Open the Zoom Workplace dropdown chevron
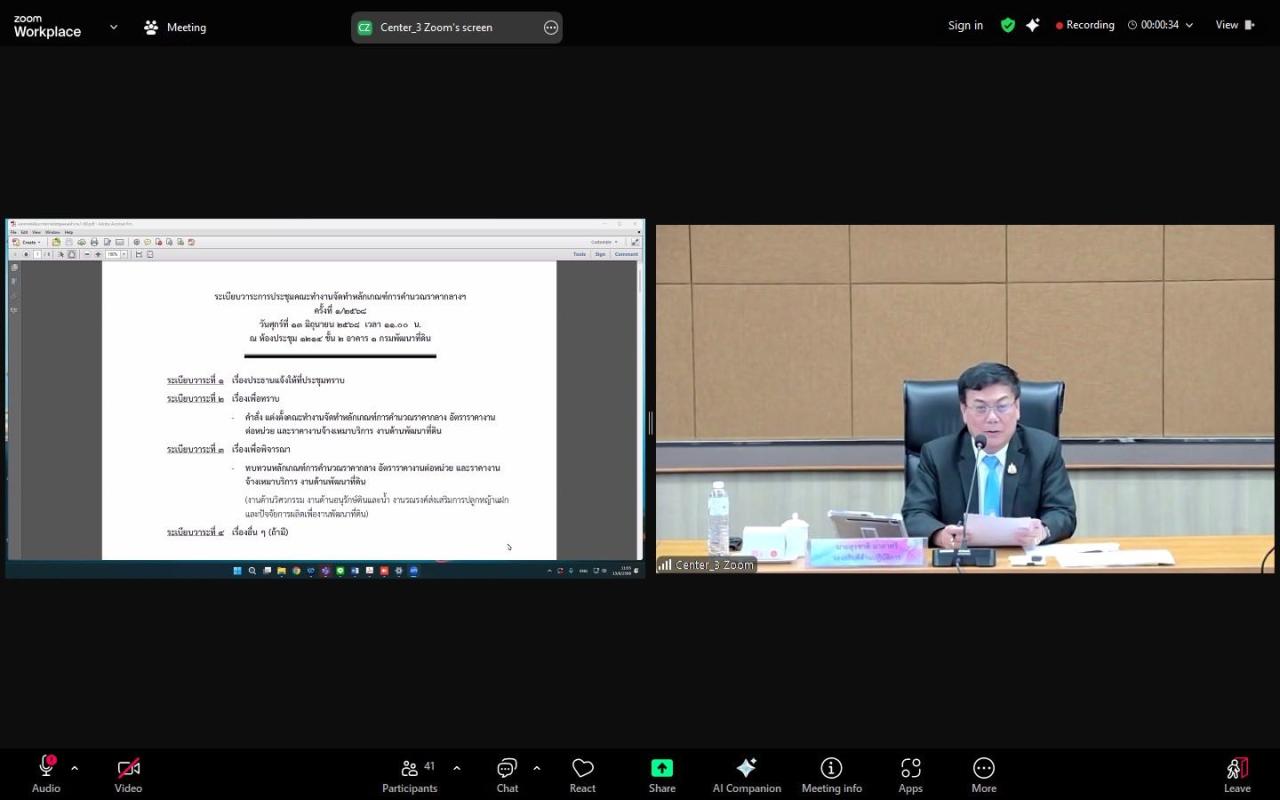1280x800 pixels. (113, 27)
